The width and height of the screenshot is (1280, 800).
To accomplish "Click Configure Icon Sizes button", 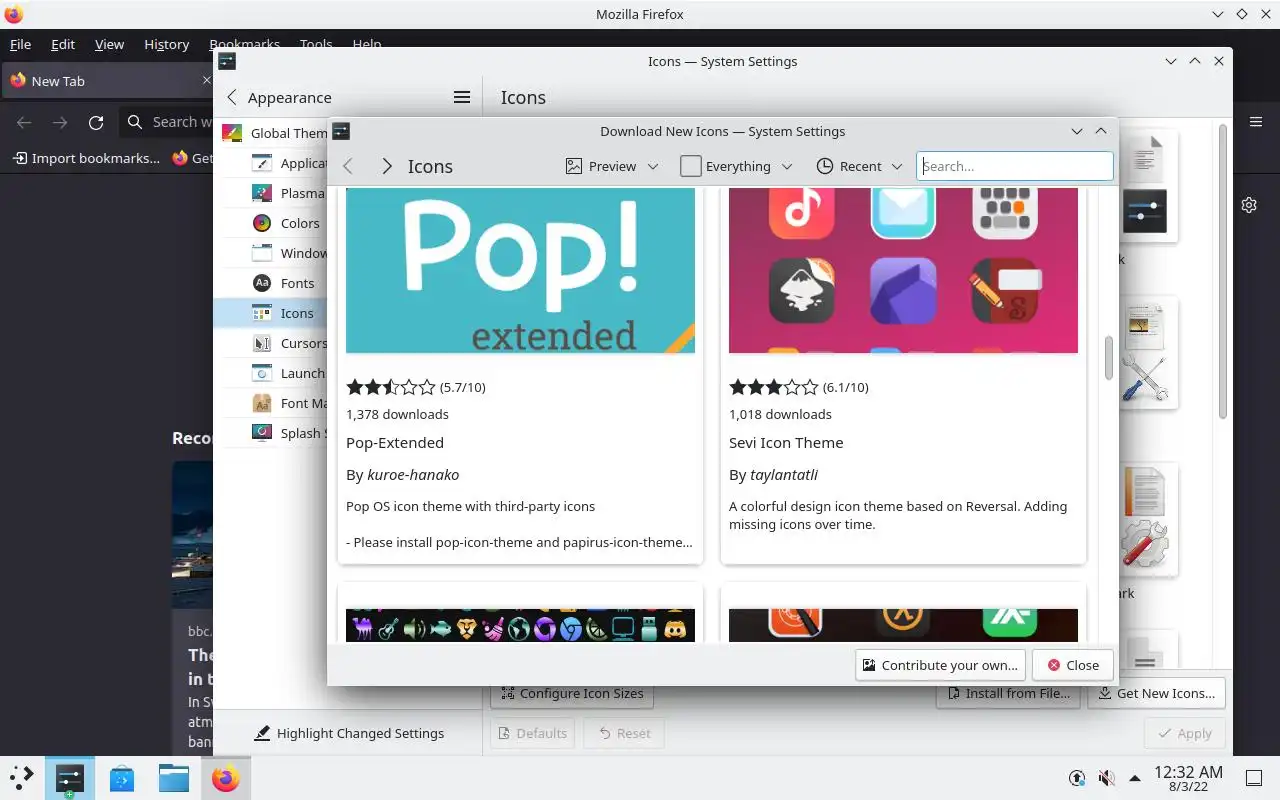I will pyautogui.click(x=572, y=693).
